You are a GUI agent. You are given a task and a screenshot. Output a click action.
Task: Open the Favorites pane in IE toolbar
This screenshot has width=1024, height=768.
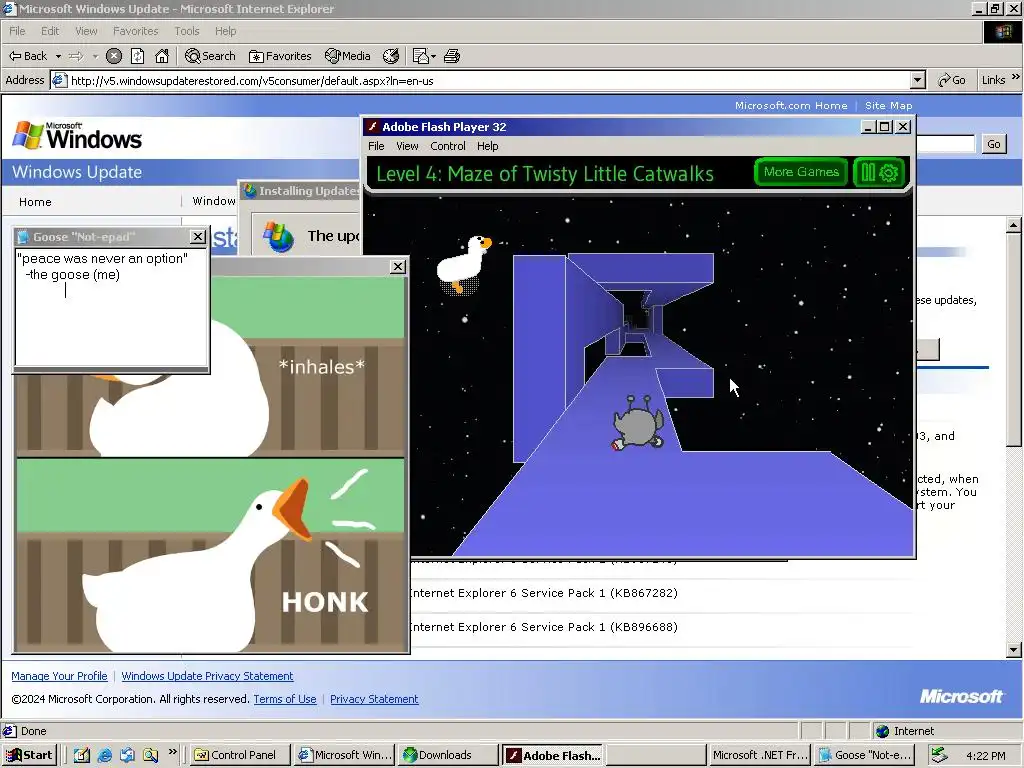[280, 56]
